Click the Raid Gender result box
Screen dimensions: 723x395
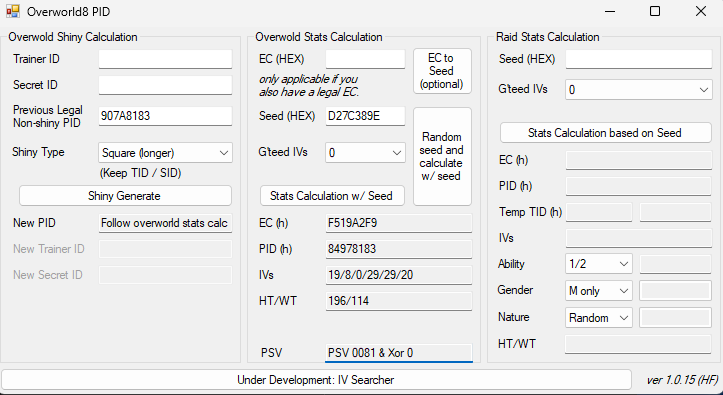coord(676,291)
